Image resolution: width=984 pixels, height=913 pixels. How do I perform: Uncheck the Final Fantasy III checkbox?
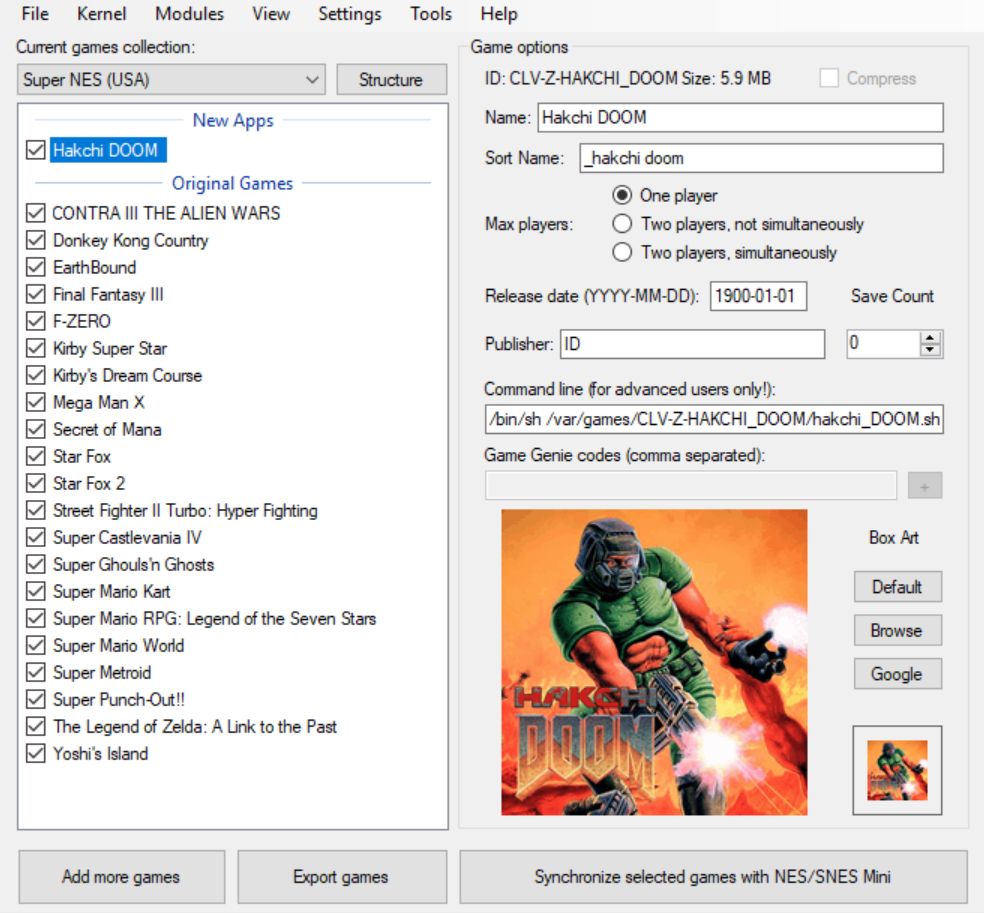(36, 294)
